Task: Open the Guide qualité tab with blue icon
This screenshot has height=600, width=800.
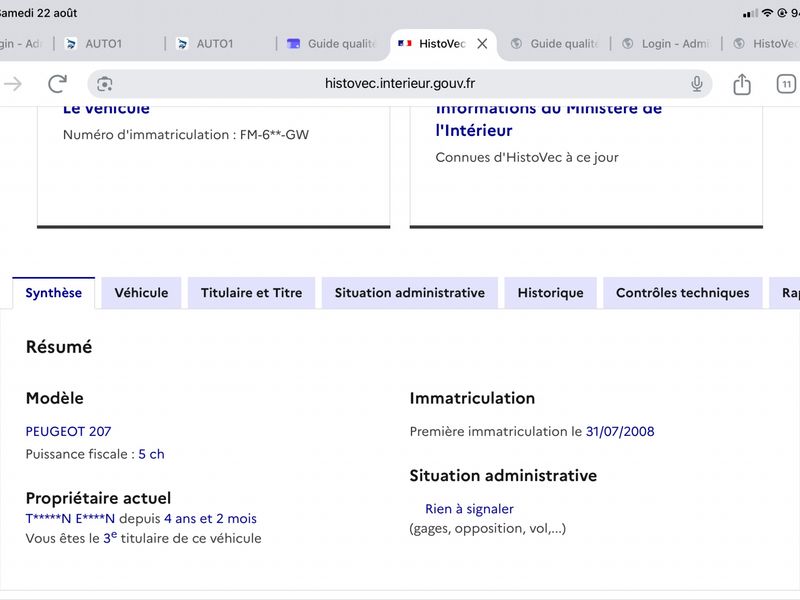Action: pos(332,44)
